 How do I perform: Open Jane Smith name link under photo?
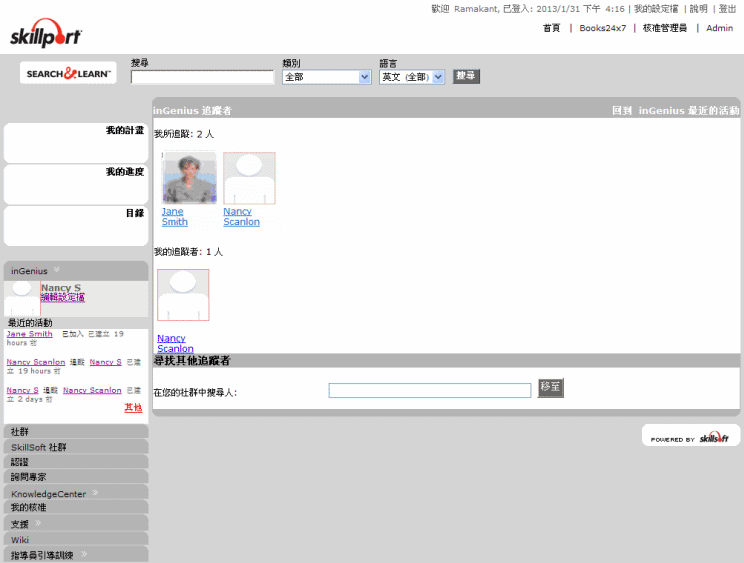[175, 217]
